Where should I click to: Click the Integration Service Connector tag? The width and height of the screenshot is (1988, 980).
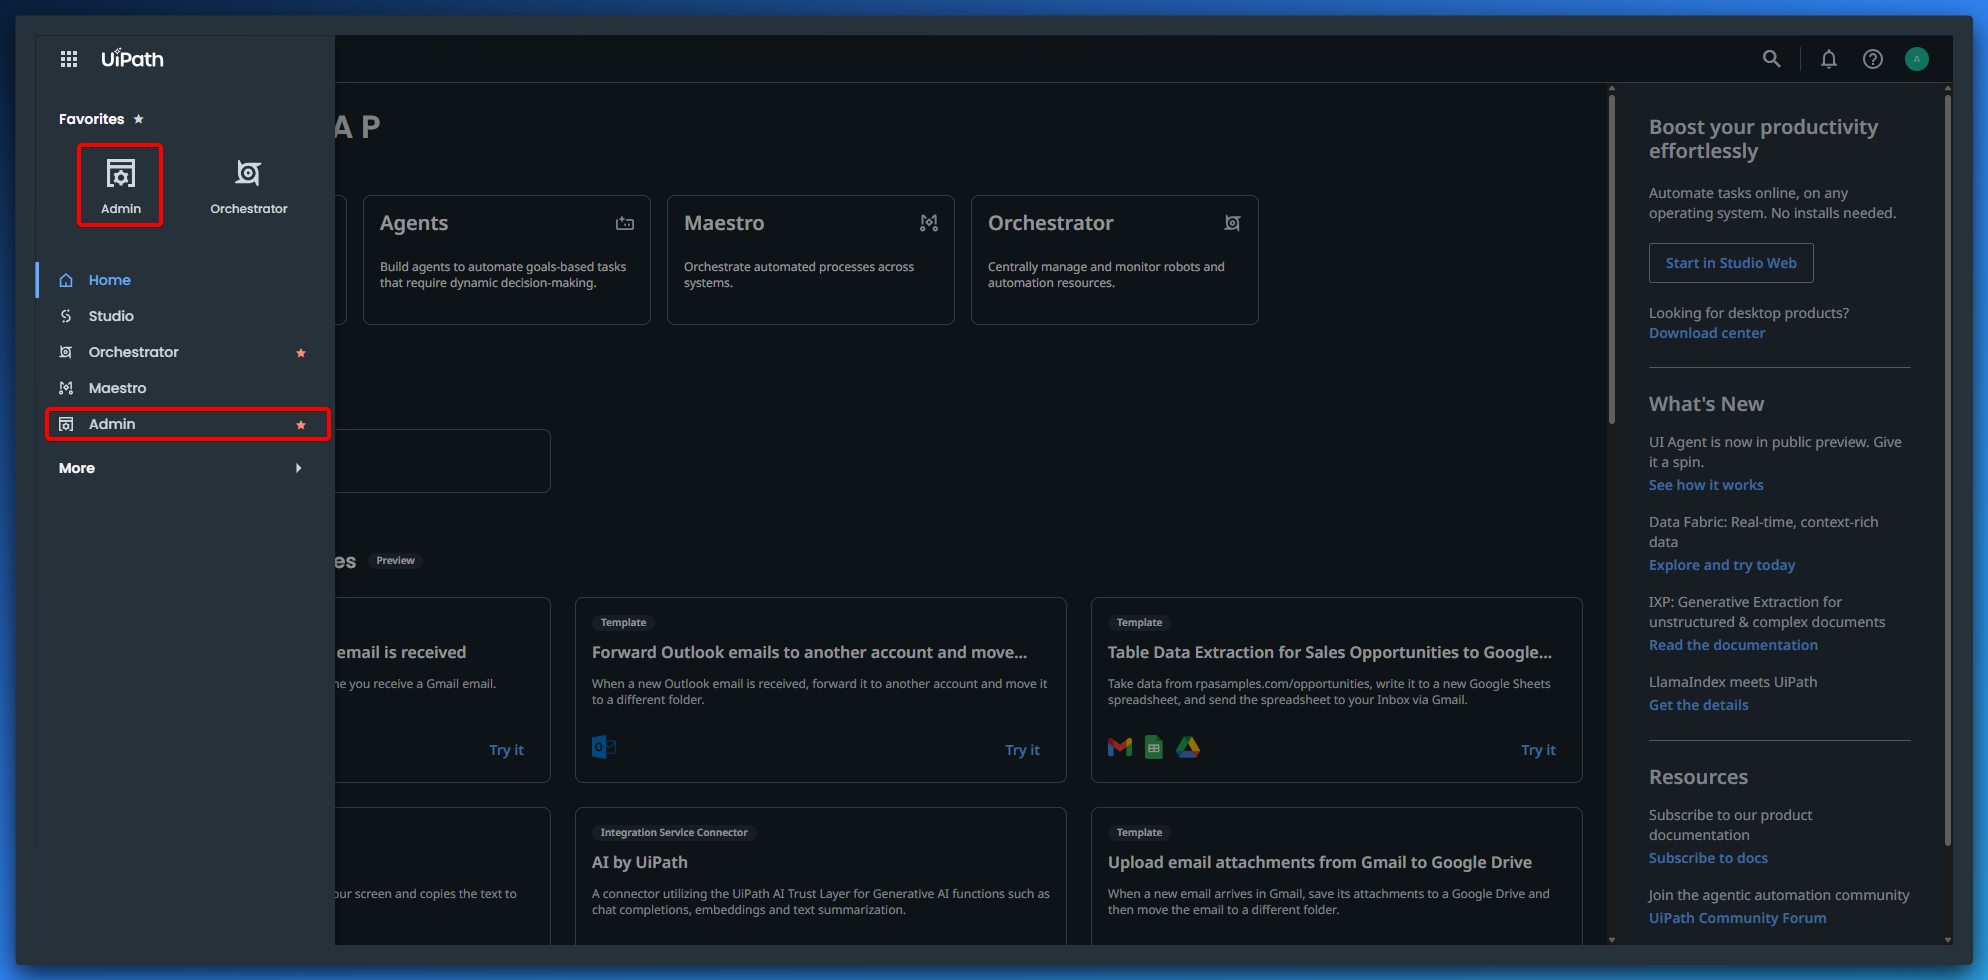[674, 832]
